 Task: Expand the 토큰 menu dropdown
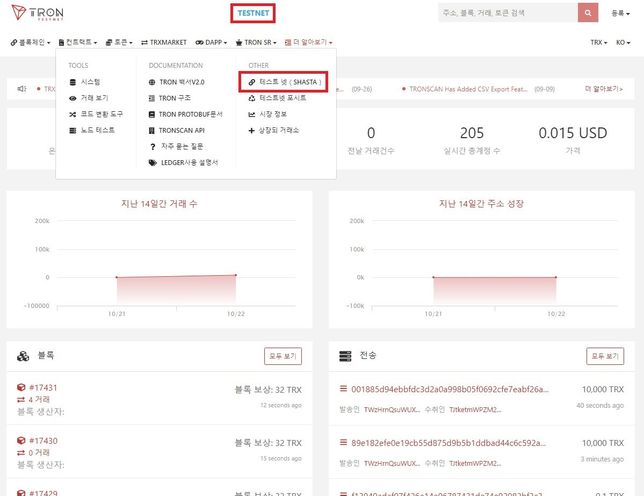point(119,42)
